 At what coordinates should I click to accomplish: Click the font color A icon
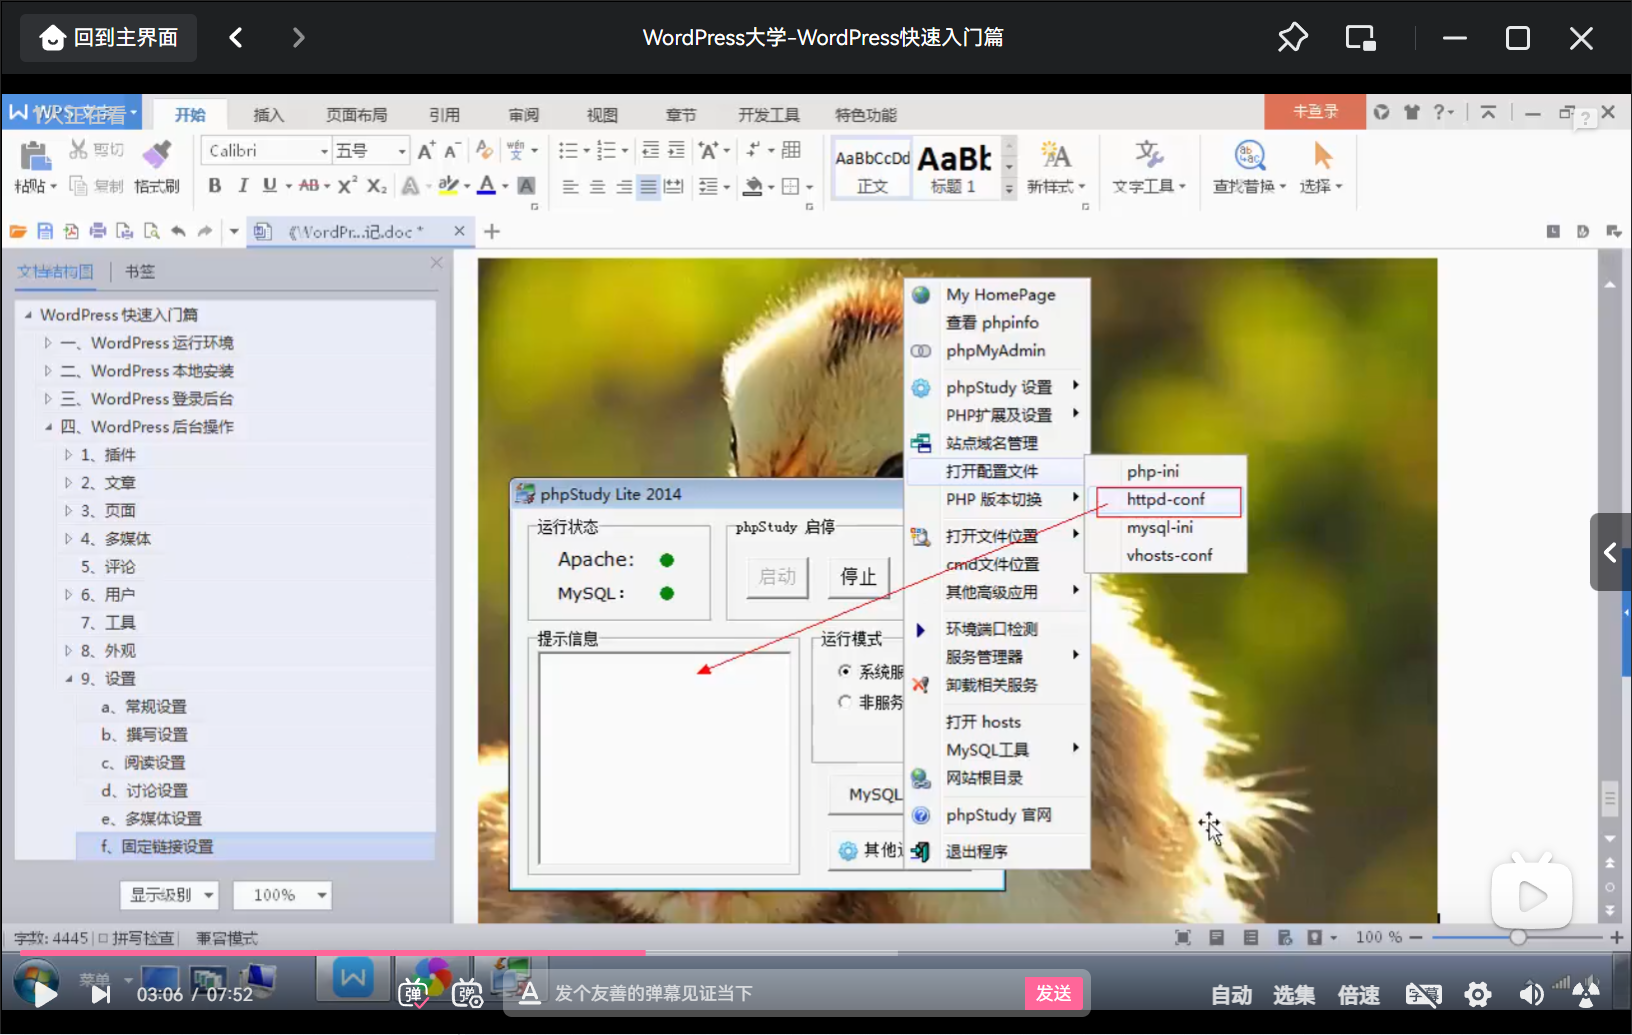[x=487, y=186]
